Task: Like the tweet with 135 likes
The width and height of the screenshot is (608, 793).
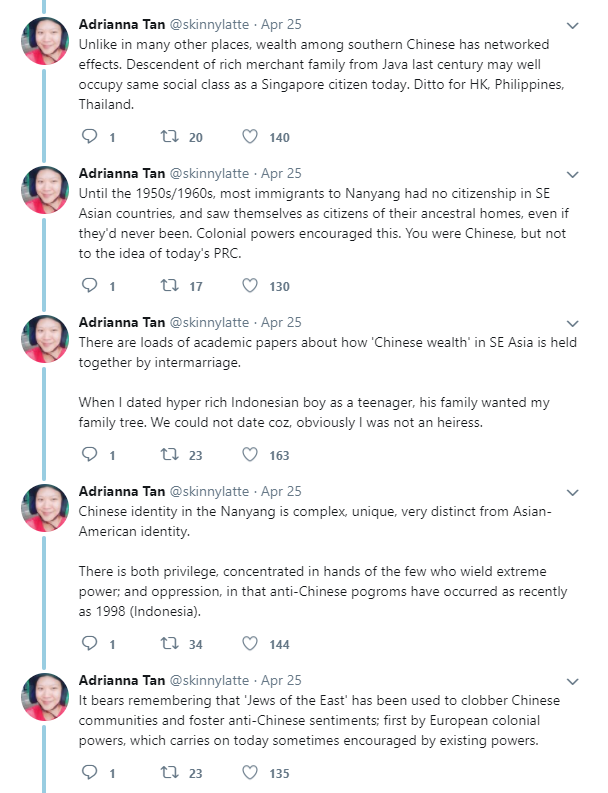Action: tap(250, 773)
